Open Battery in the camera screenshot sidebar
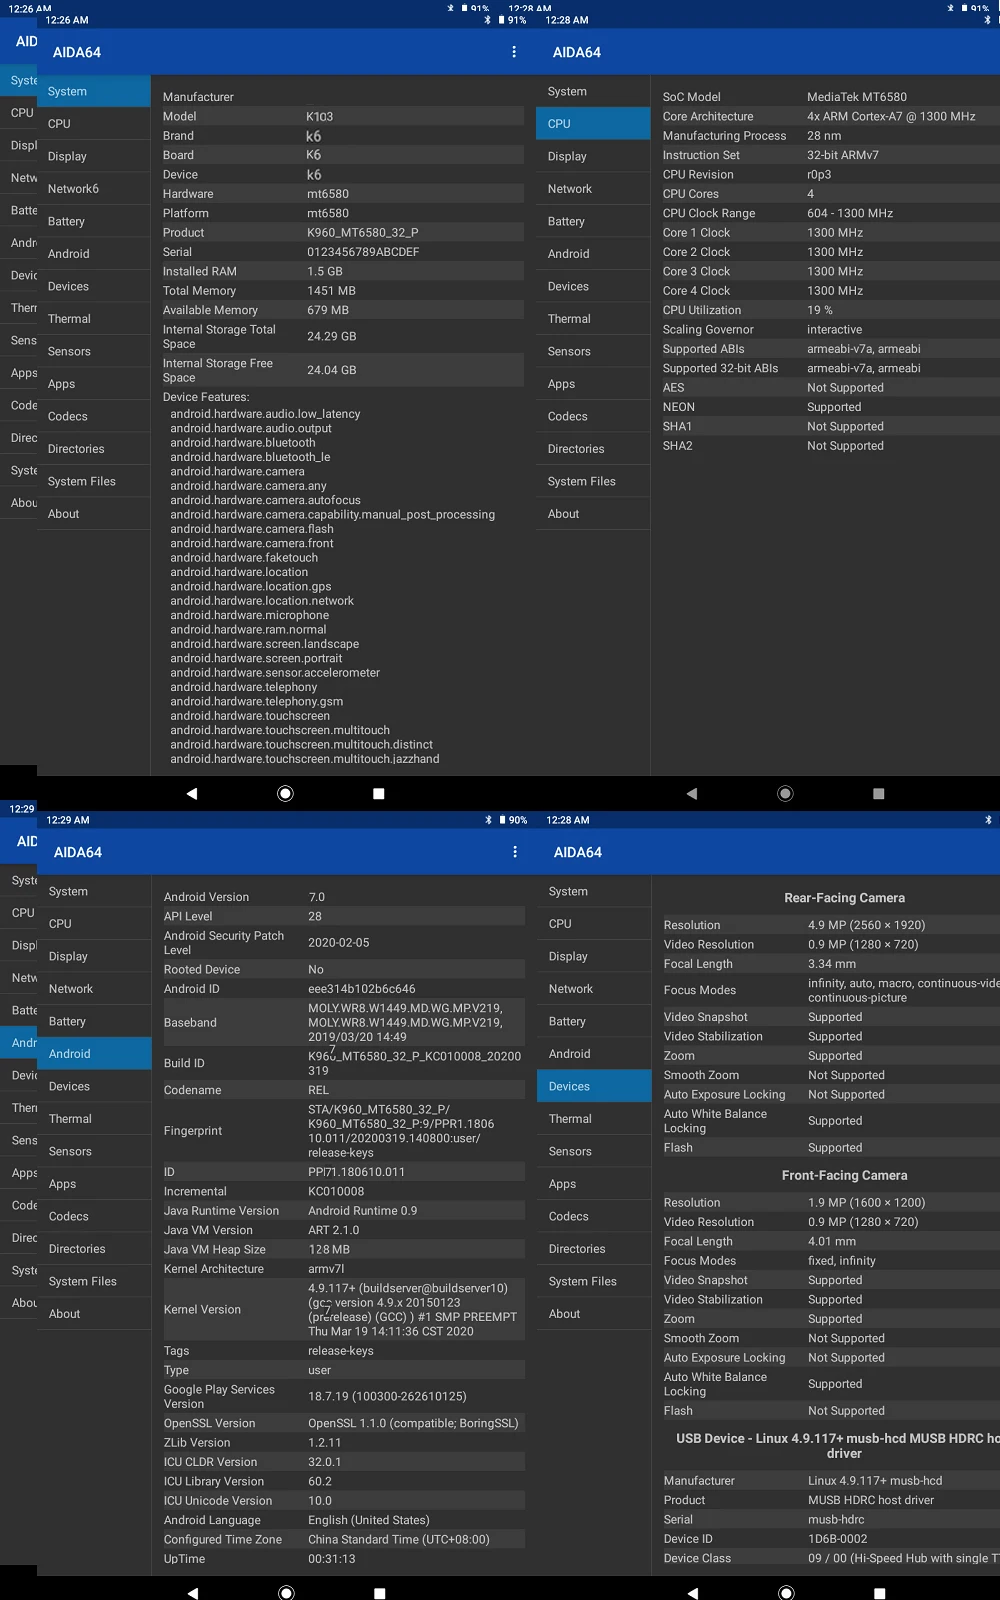This screenshot has width=1000, height=1600. tap(595, 1021)
